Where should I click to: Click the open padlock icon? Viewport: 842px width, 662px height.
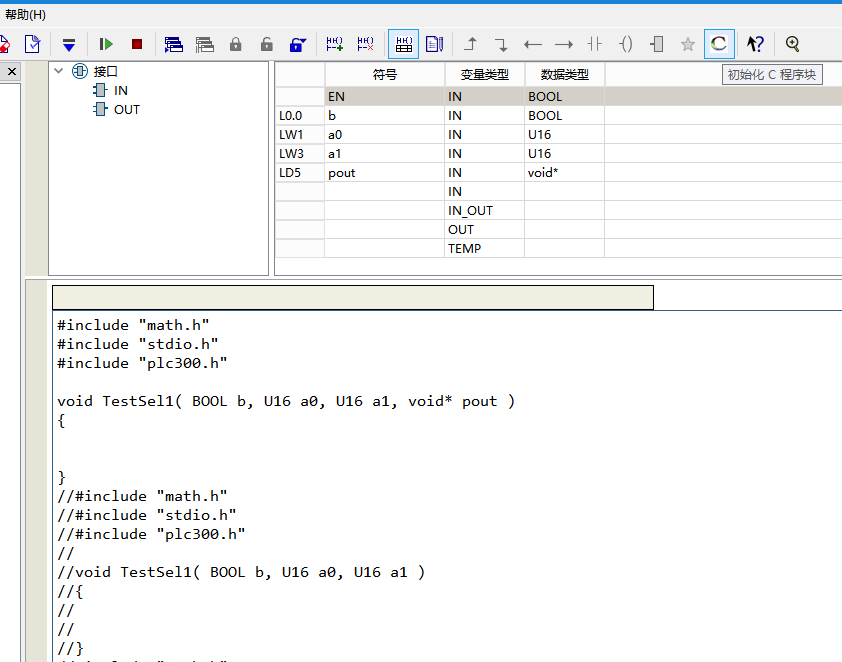pos(266,44)
